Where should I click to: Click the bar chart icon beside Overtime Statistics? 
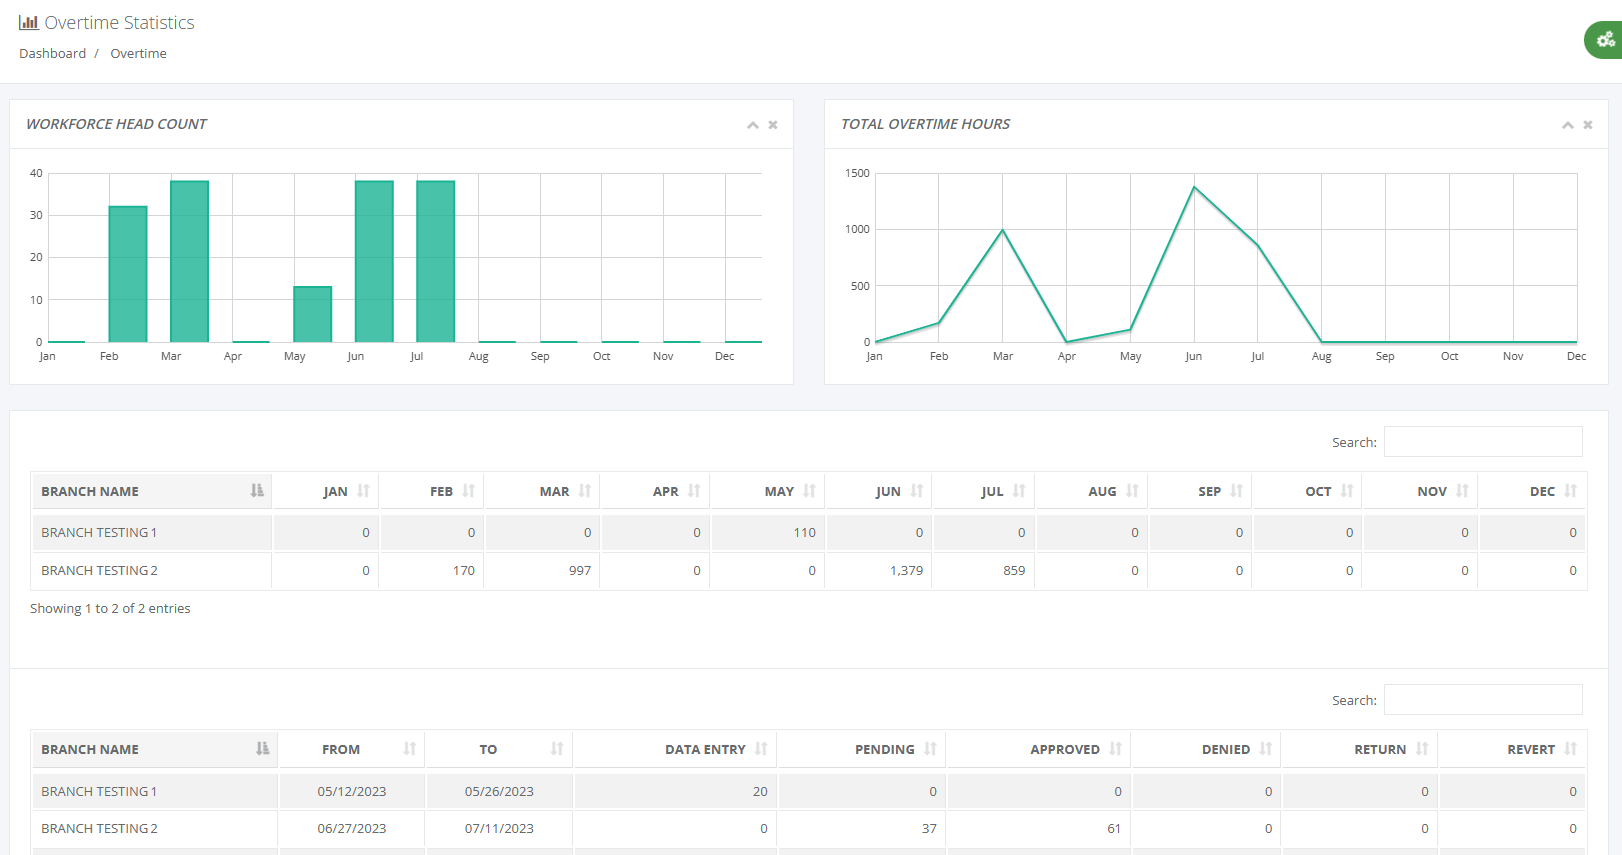point(29,22)
